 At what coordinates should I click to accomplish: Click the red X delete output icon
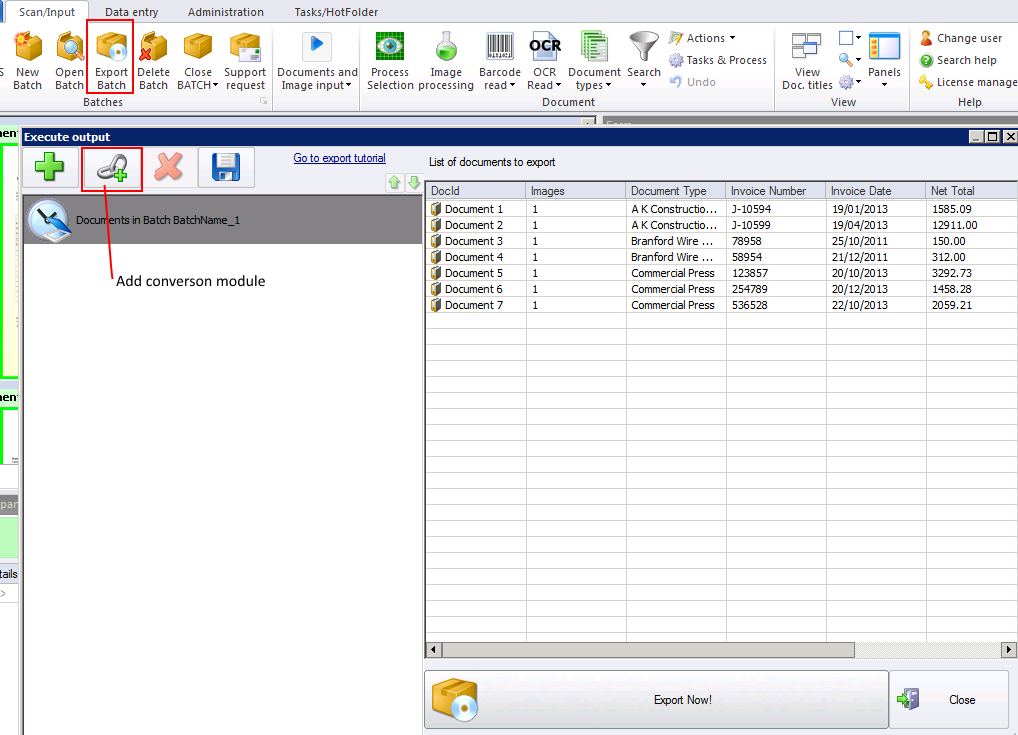click(169, 168)
